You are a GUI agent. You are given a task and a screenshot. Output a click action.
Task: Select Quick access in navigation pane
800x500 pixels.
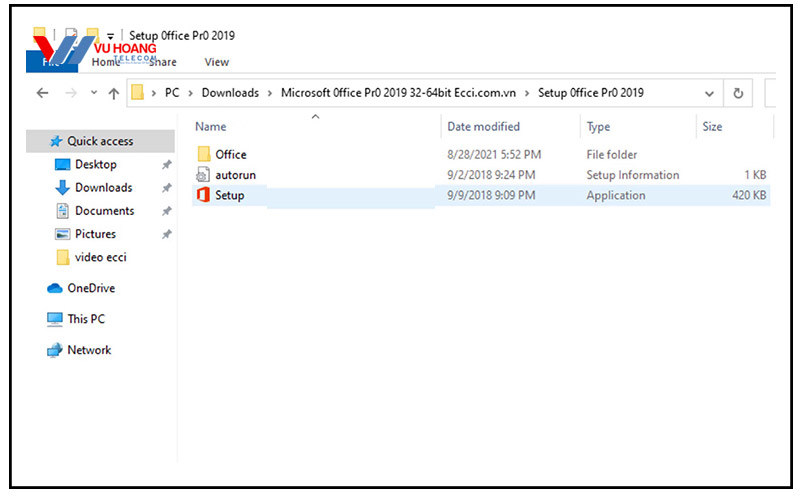[x=100, y=141]
